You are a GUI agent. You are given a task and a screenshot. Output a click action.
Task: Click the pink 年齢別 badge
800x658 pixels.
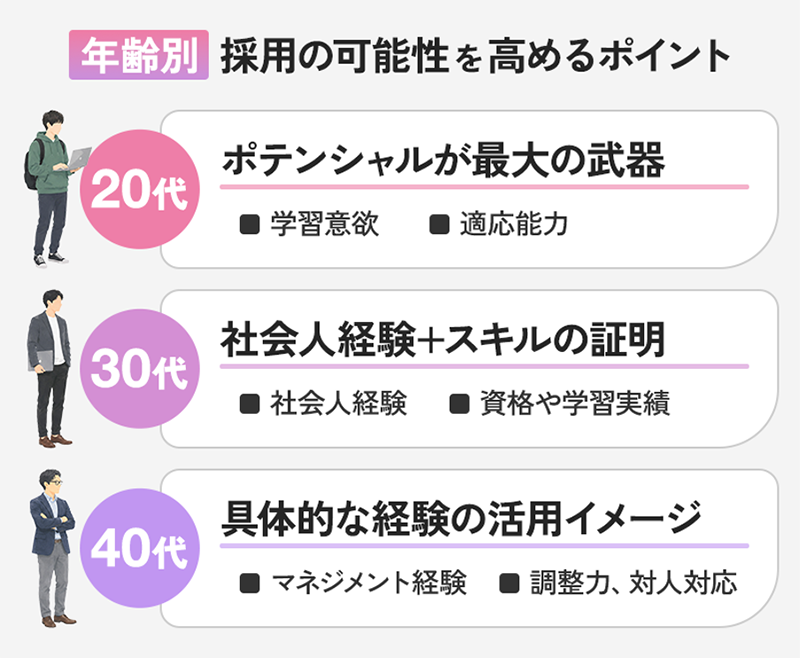coord(139,55)
